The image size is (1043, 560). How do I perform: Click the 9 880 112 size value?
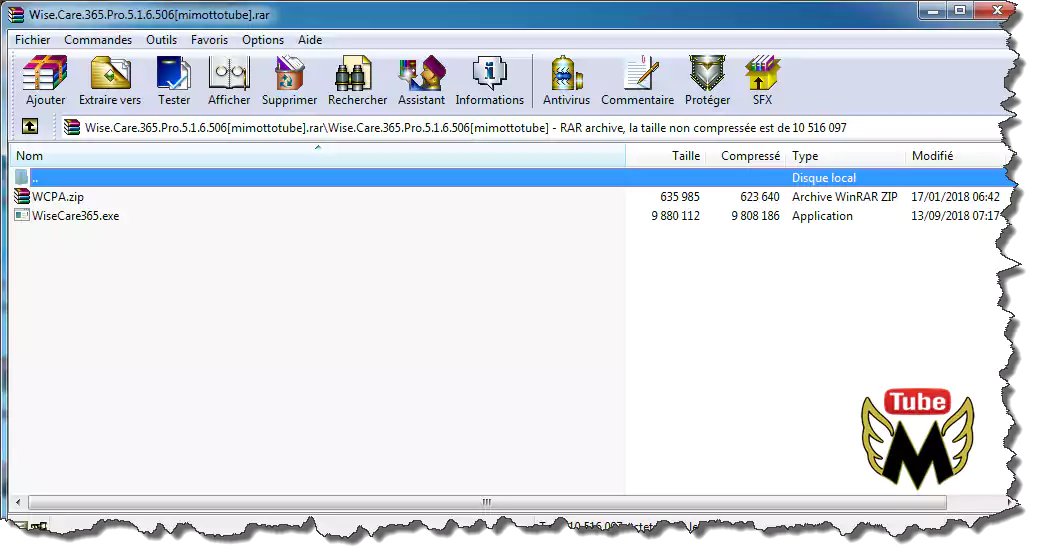[676, 215]
